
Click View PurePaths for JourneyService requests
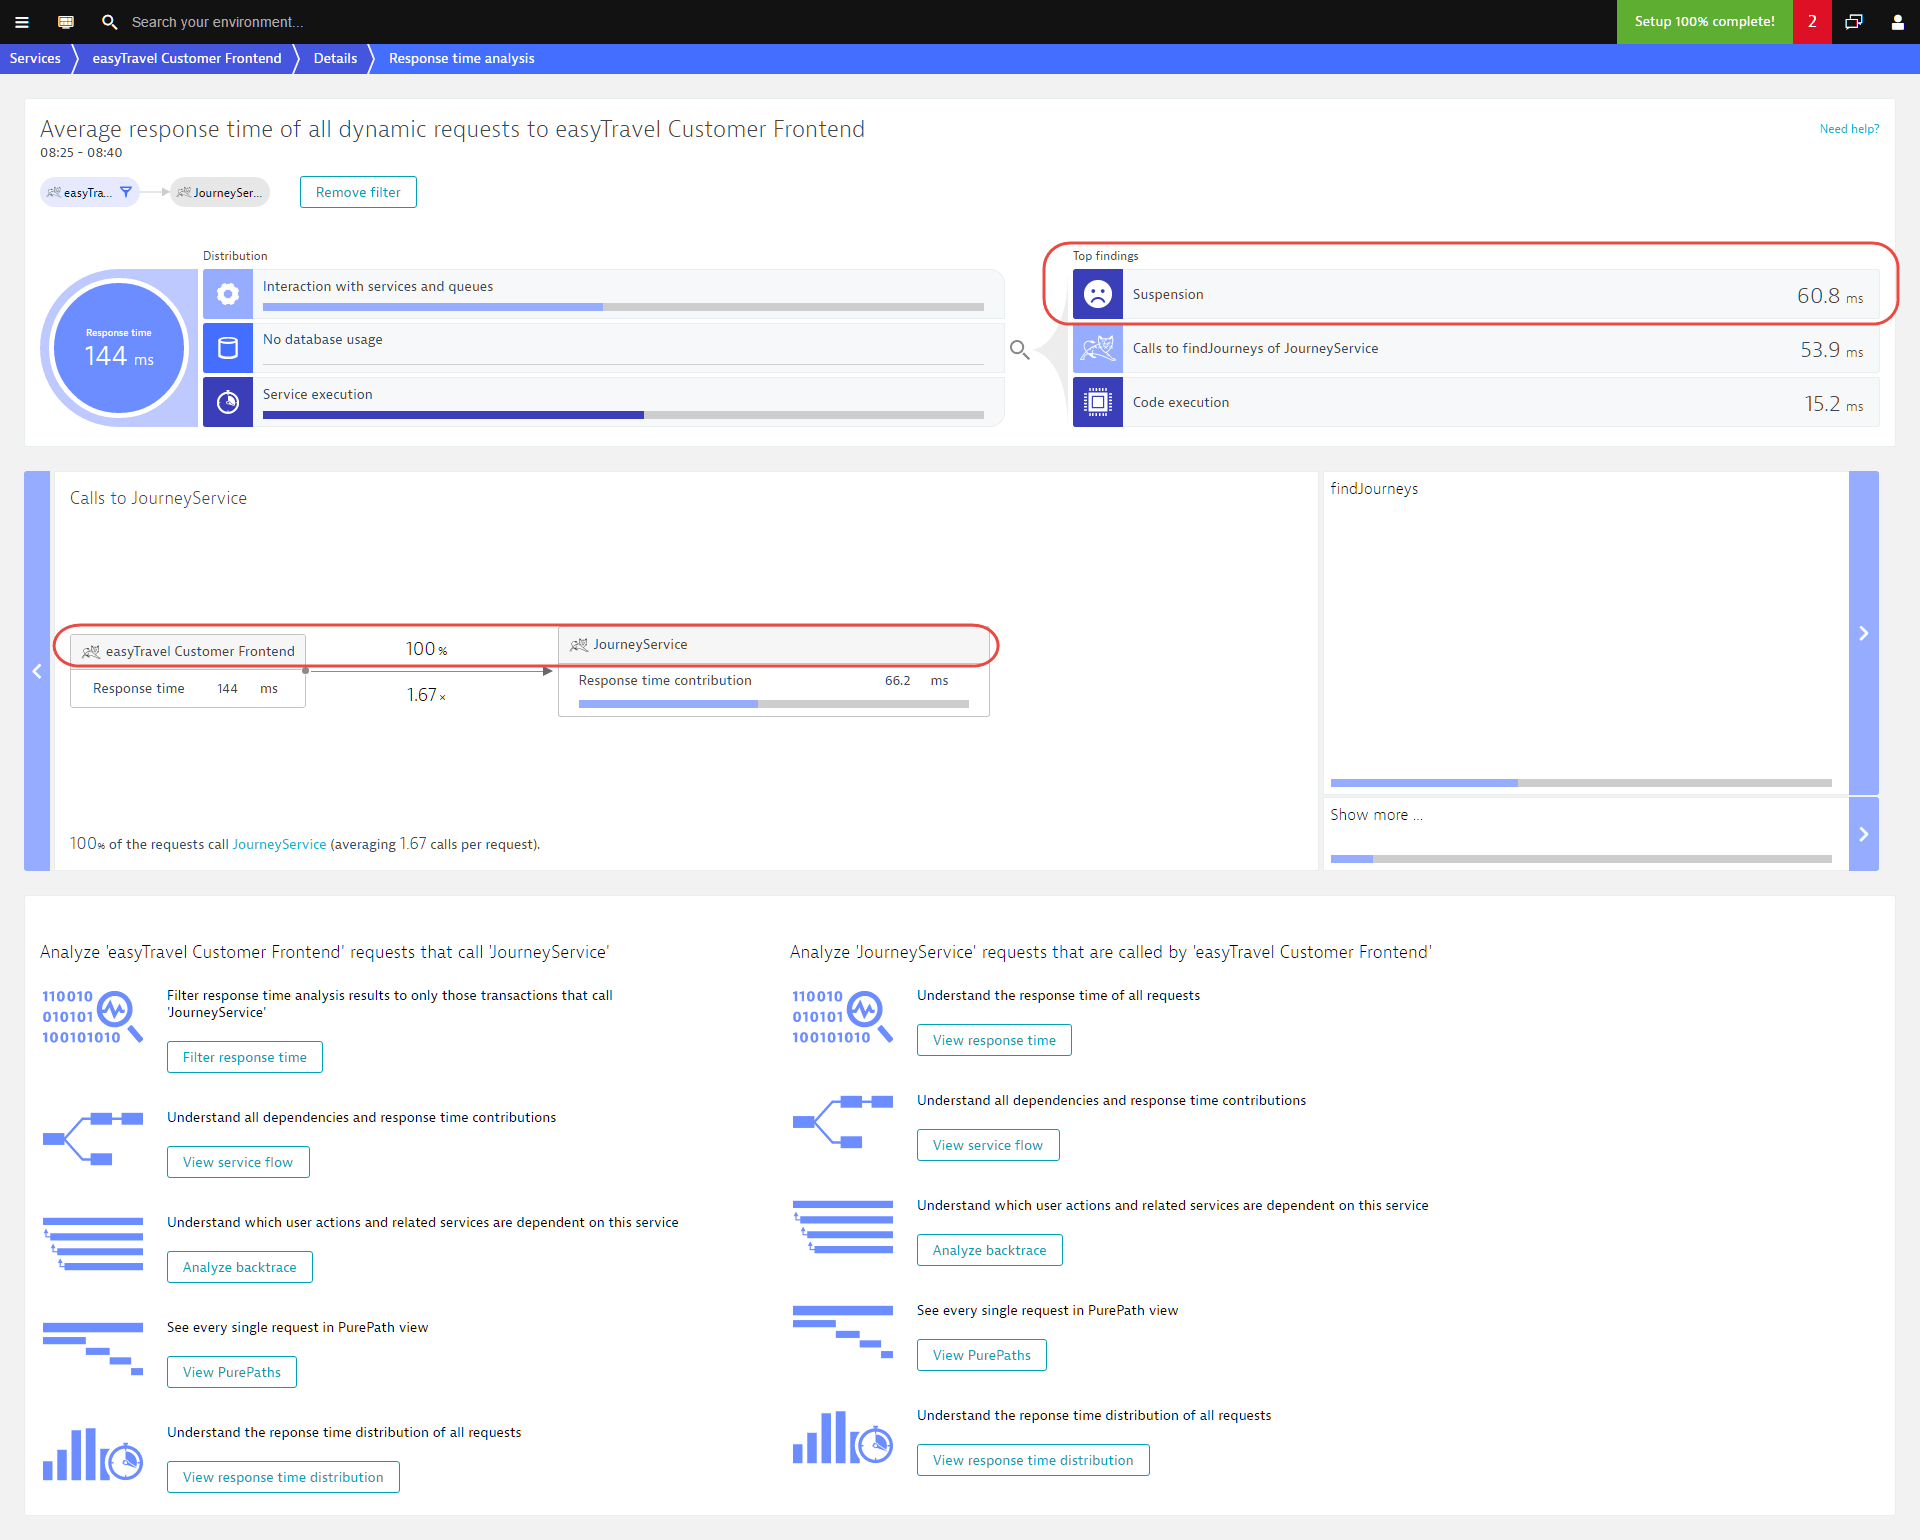point(982,1355)
